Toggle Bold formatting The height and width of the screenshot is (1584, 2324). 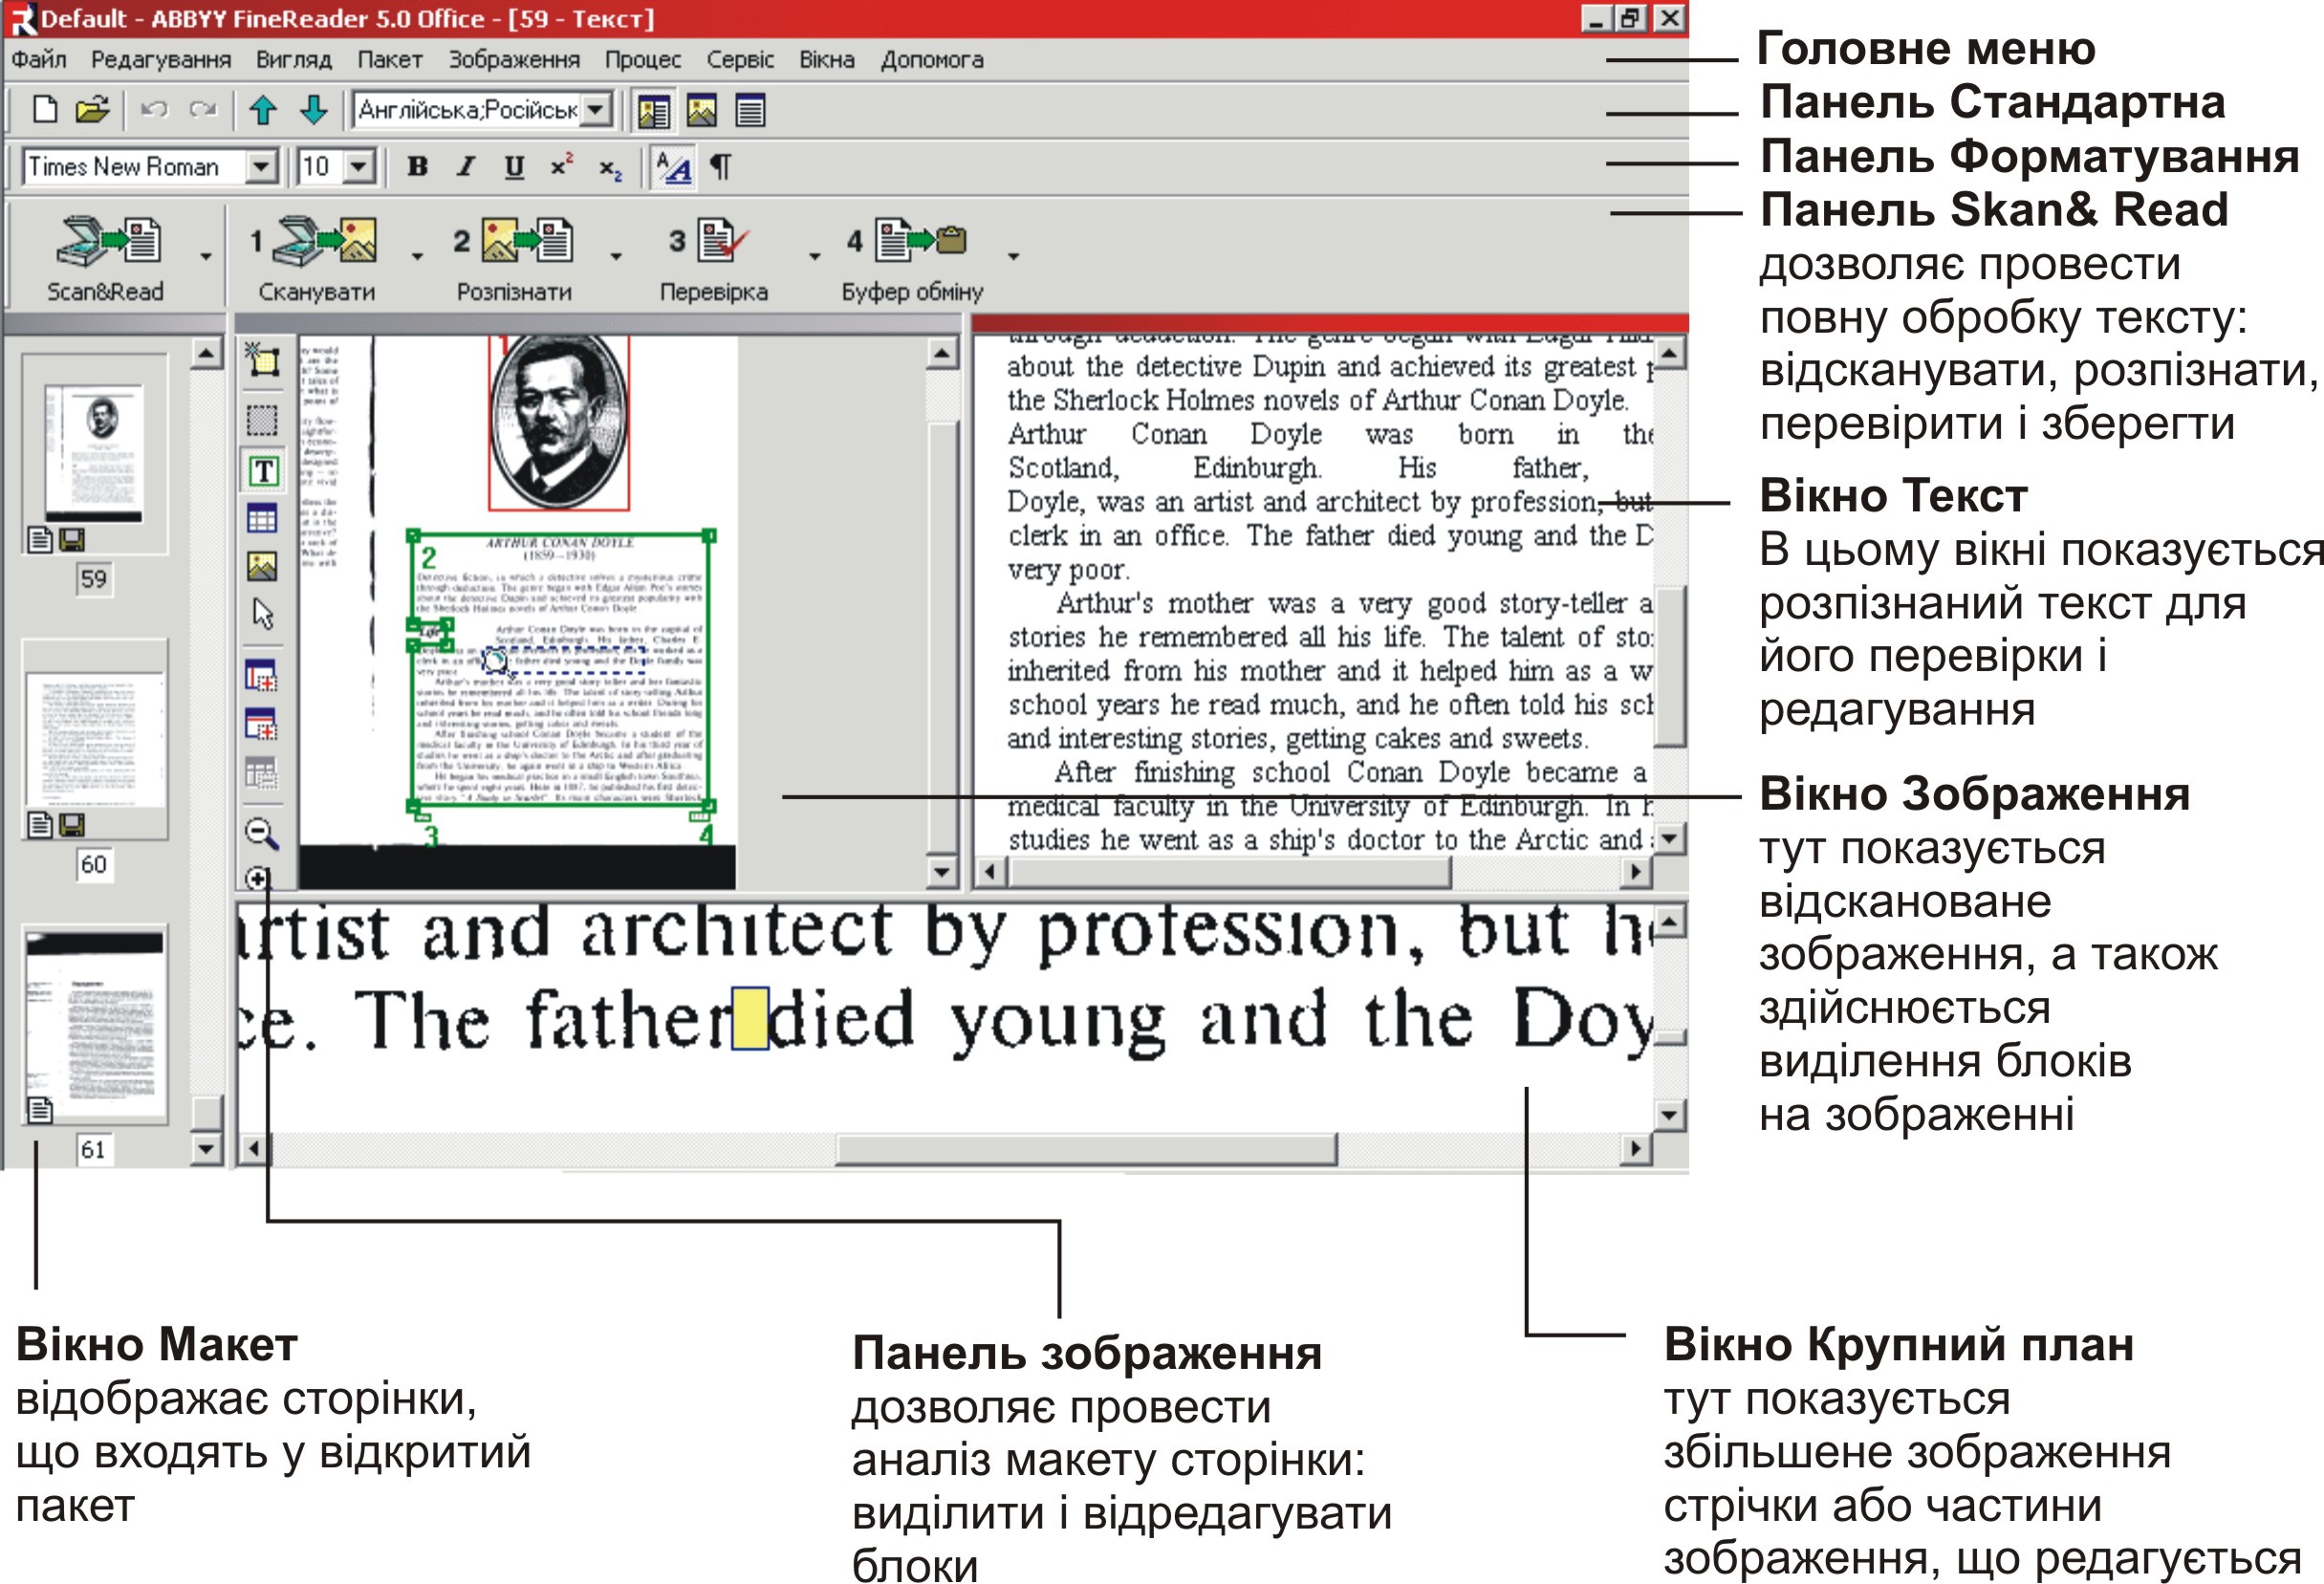tap(418, 167)
